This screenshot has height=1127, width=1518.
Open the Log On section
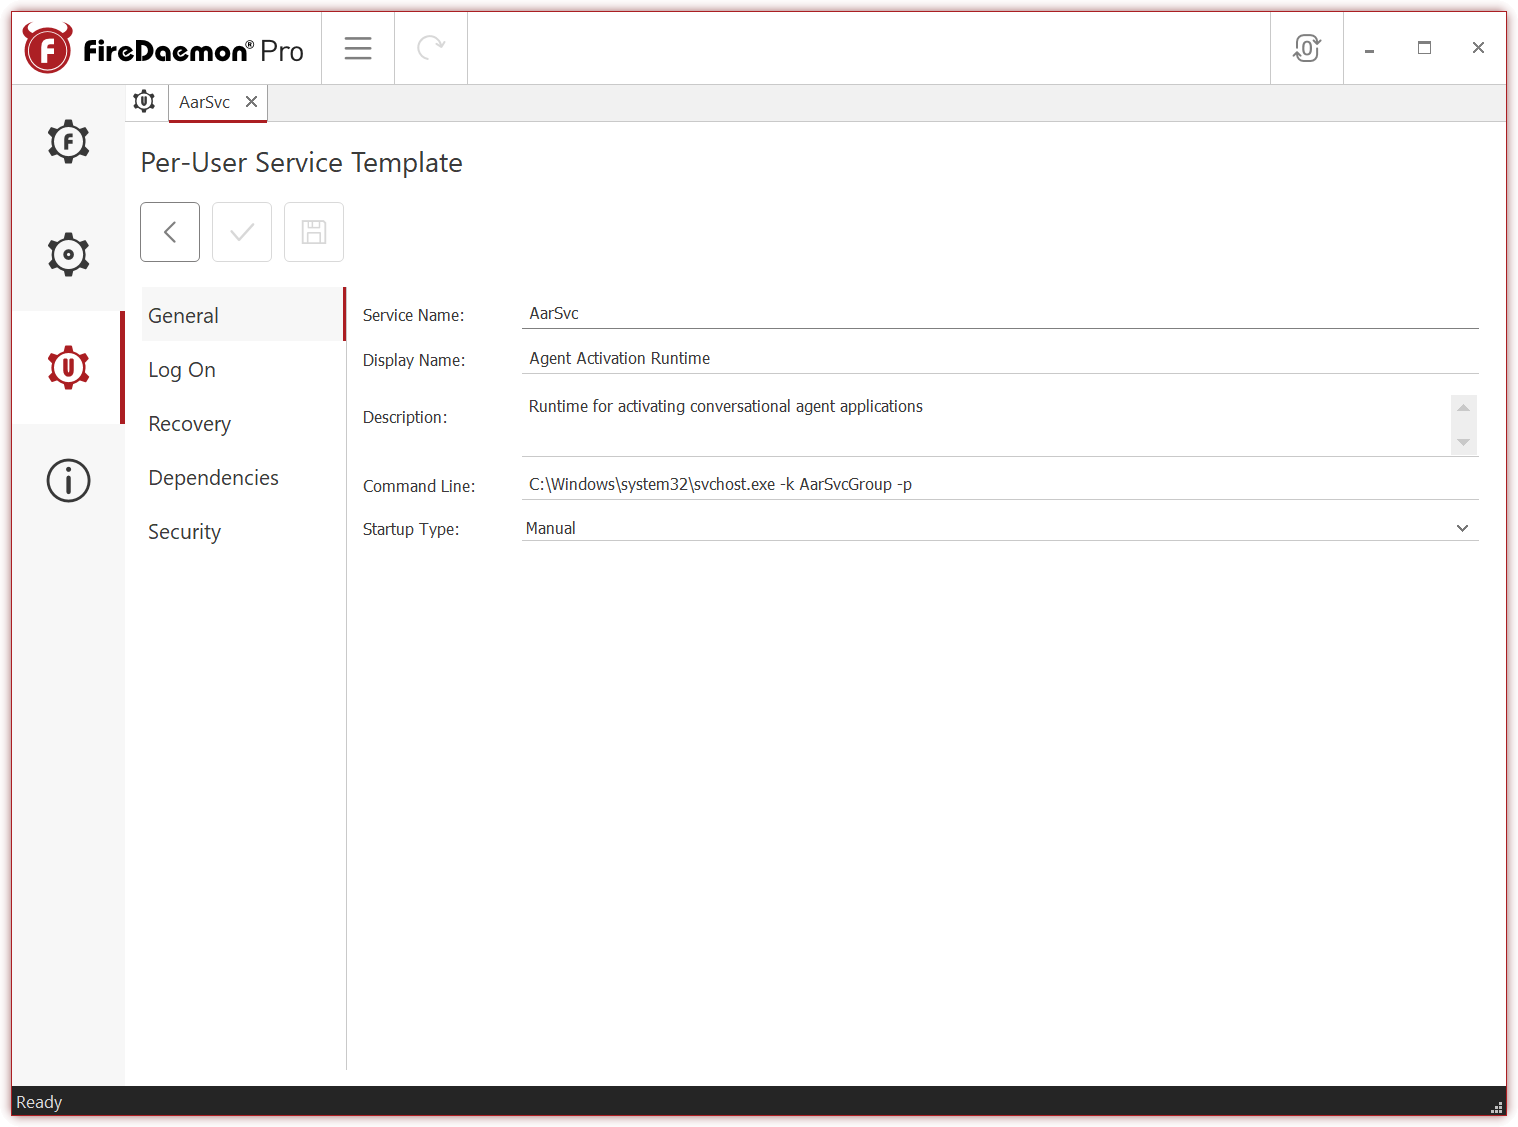coord(243,369)
